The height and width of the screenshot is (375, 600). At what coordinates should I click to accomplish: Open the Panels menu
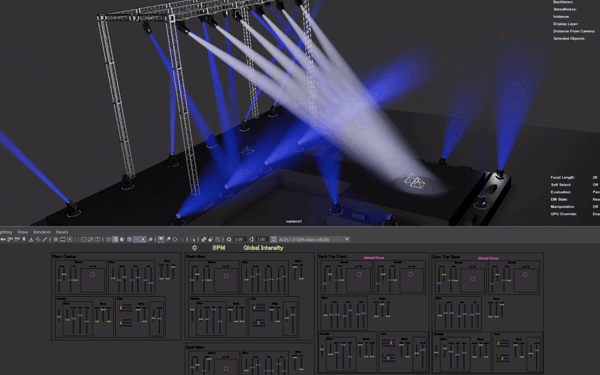coord(62,232)
